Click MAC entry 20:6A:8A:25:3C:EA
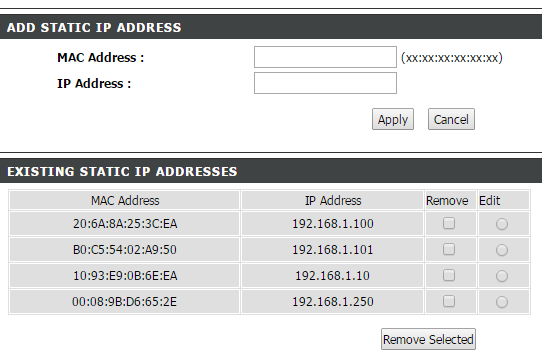Screen dimensions: 542x363 tap(125, 224)
